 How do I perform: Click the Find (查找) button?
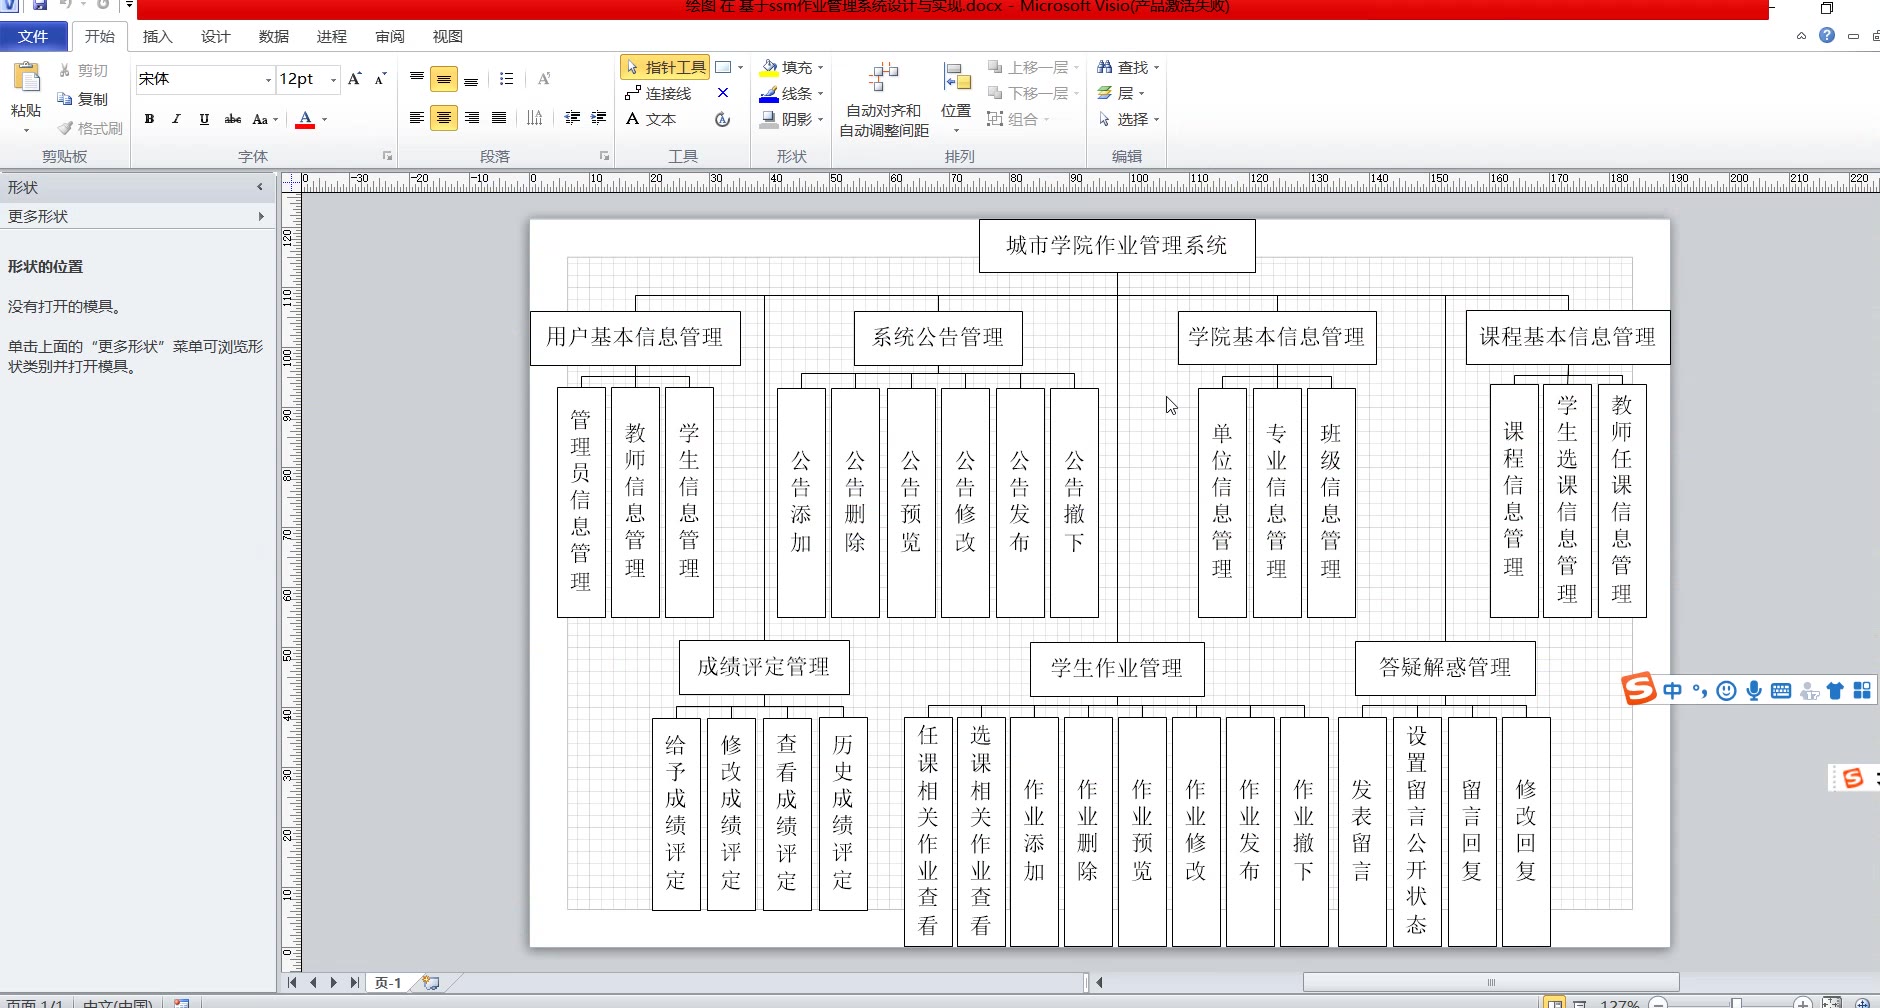pyautogui.click(x=1124, y=67)
